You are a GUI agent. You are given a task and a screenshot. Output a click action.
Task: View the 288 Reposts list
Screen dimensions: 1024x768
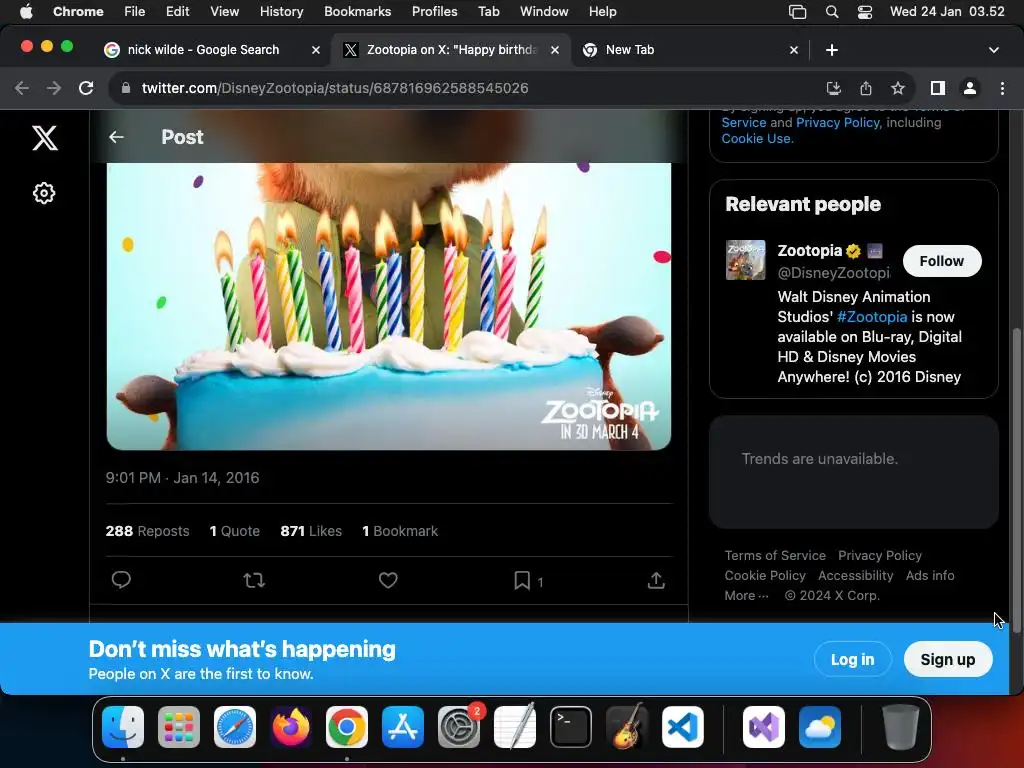point(148,531)
